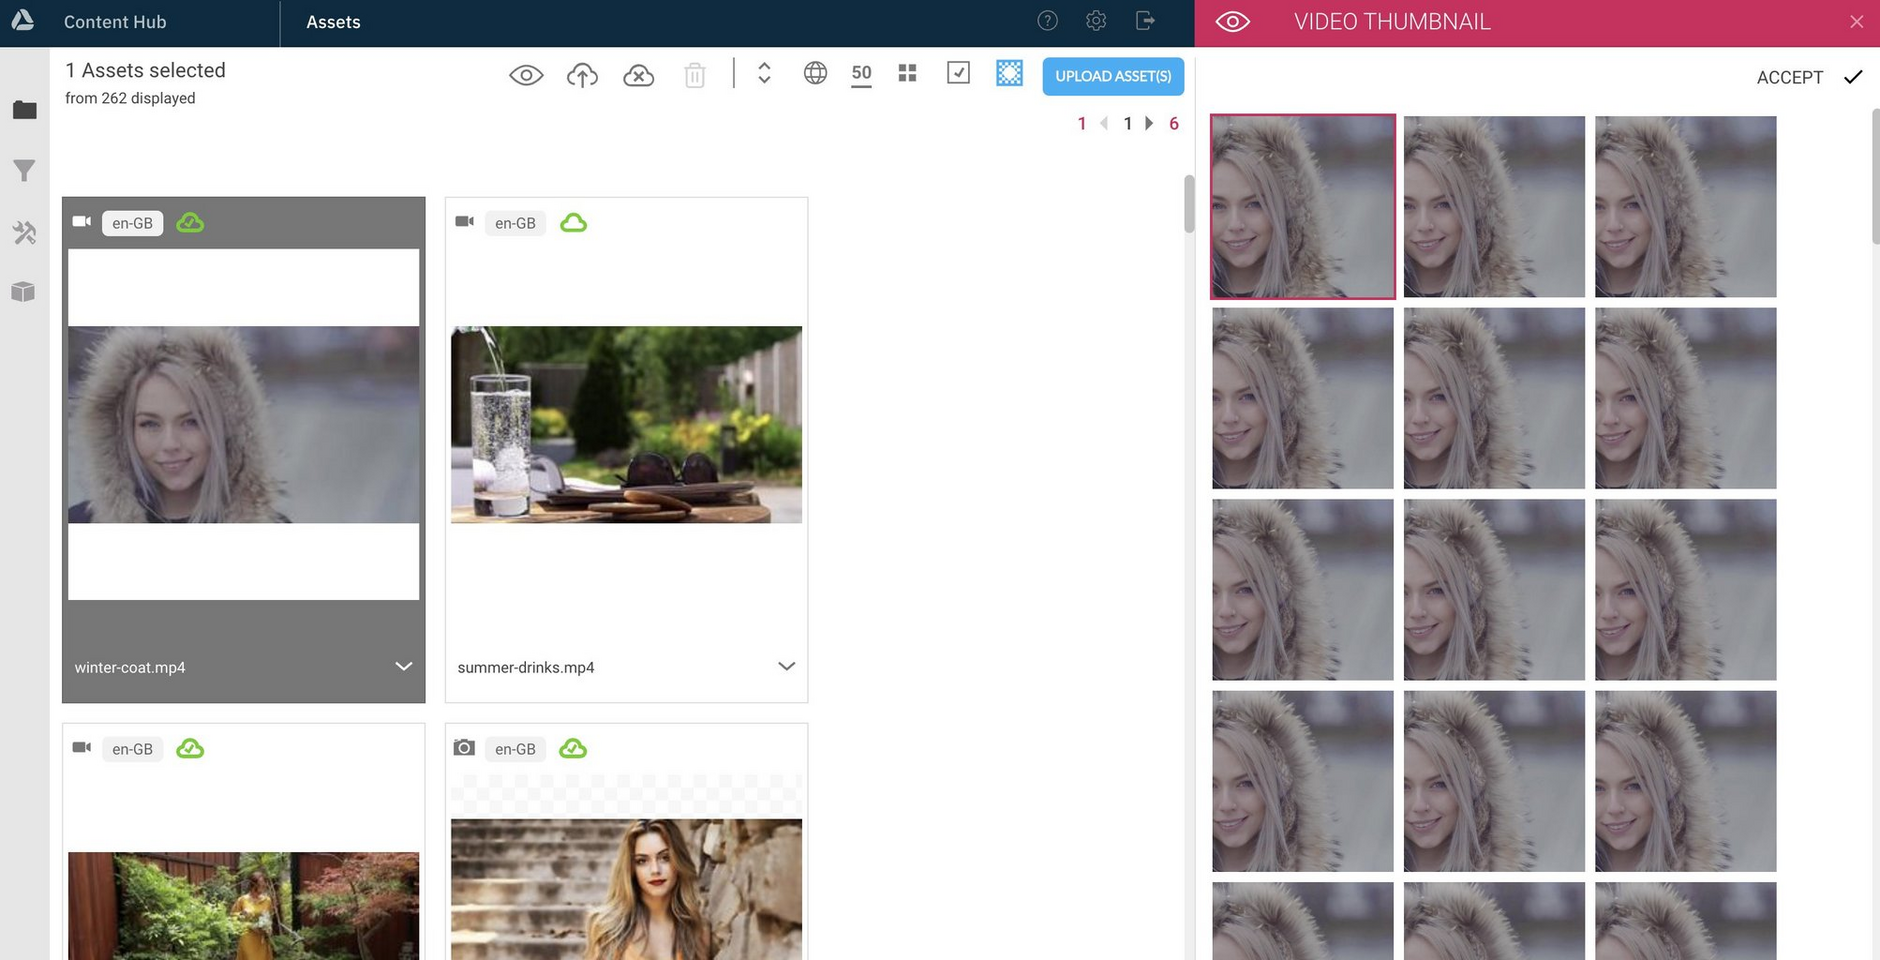Image resolution: width=1880 pixels, height=960 pixels.
Task: Switch to grid view layout
Action: [x=907, y=73]
